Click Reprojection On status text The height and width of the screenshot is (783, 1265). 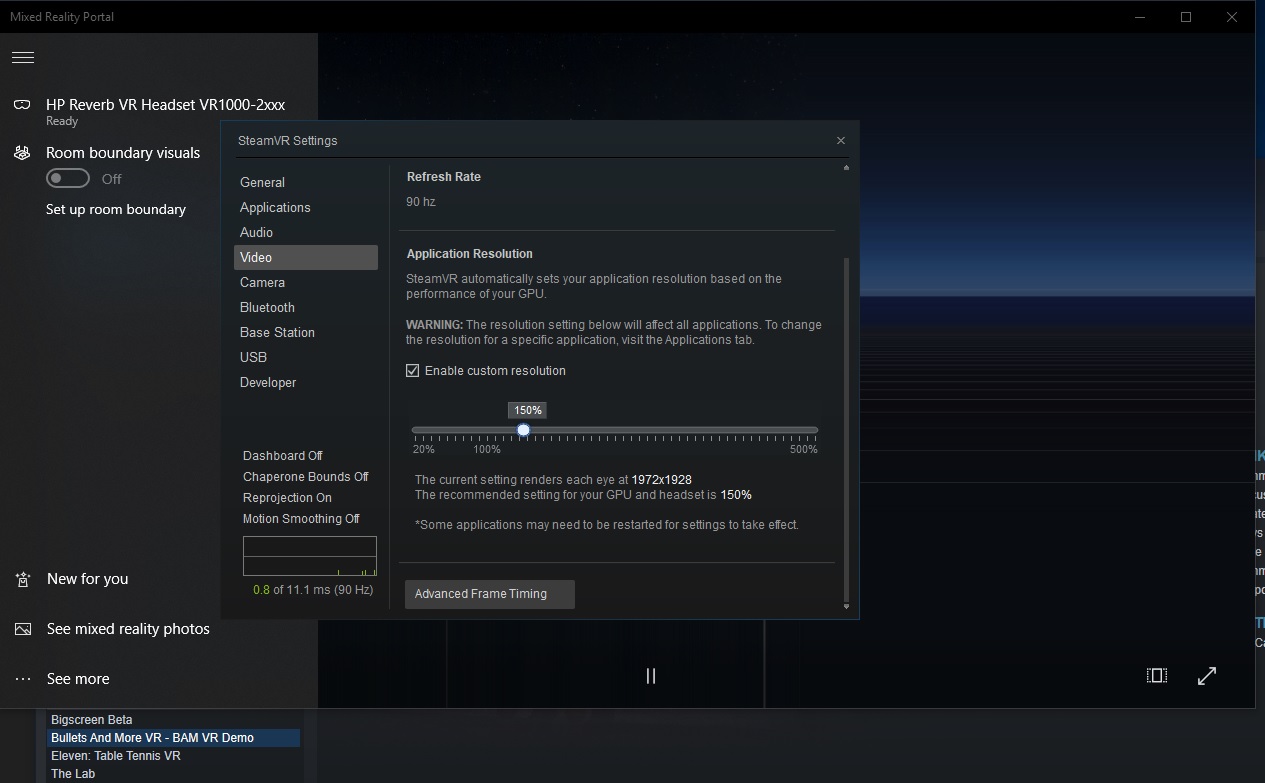pos(287,497)
